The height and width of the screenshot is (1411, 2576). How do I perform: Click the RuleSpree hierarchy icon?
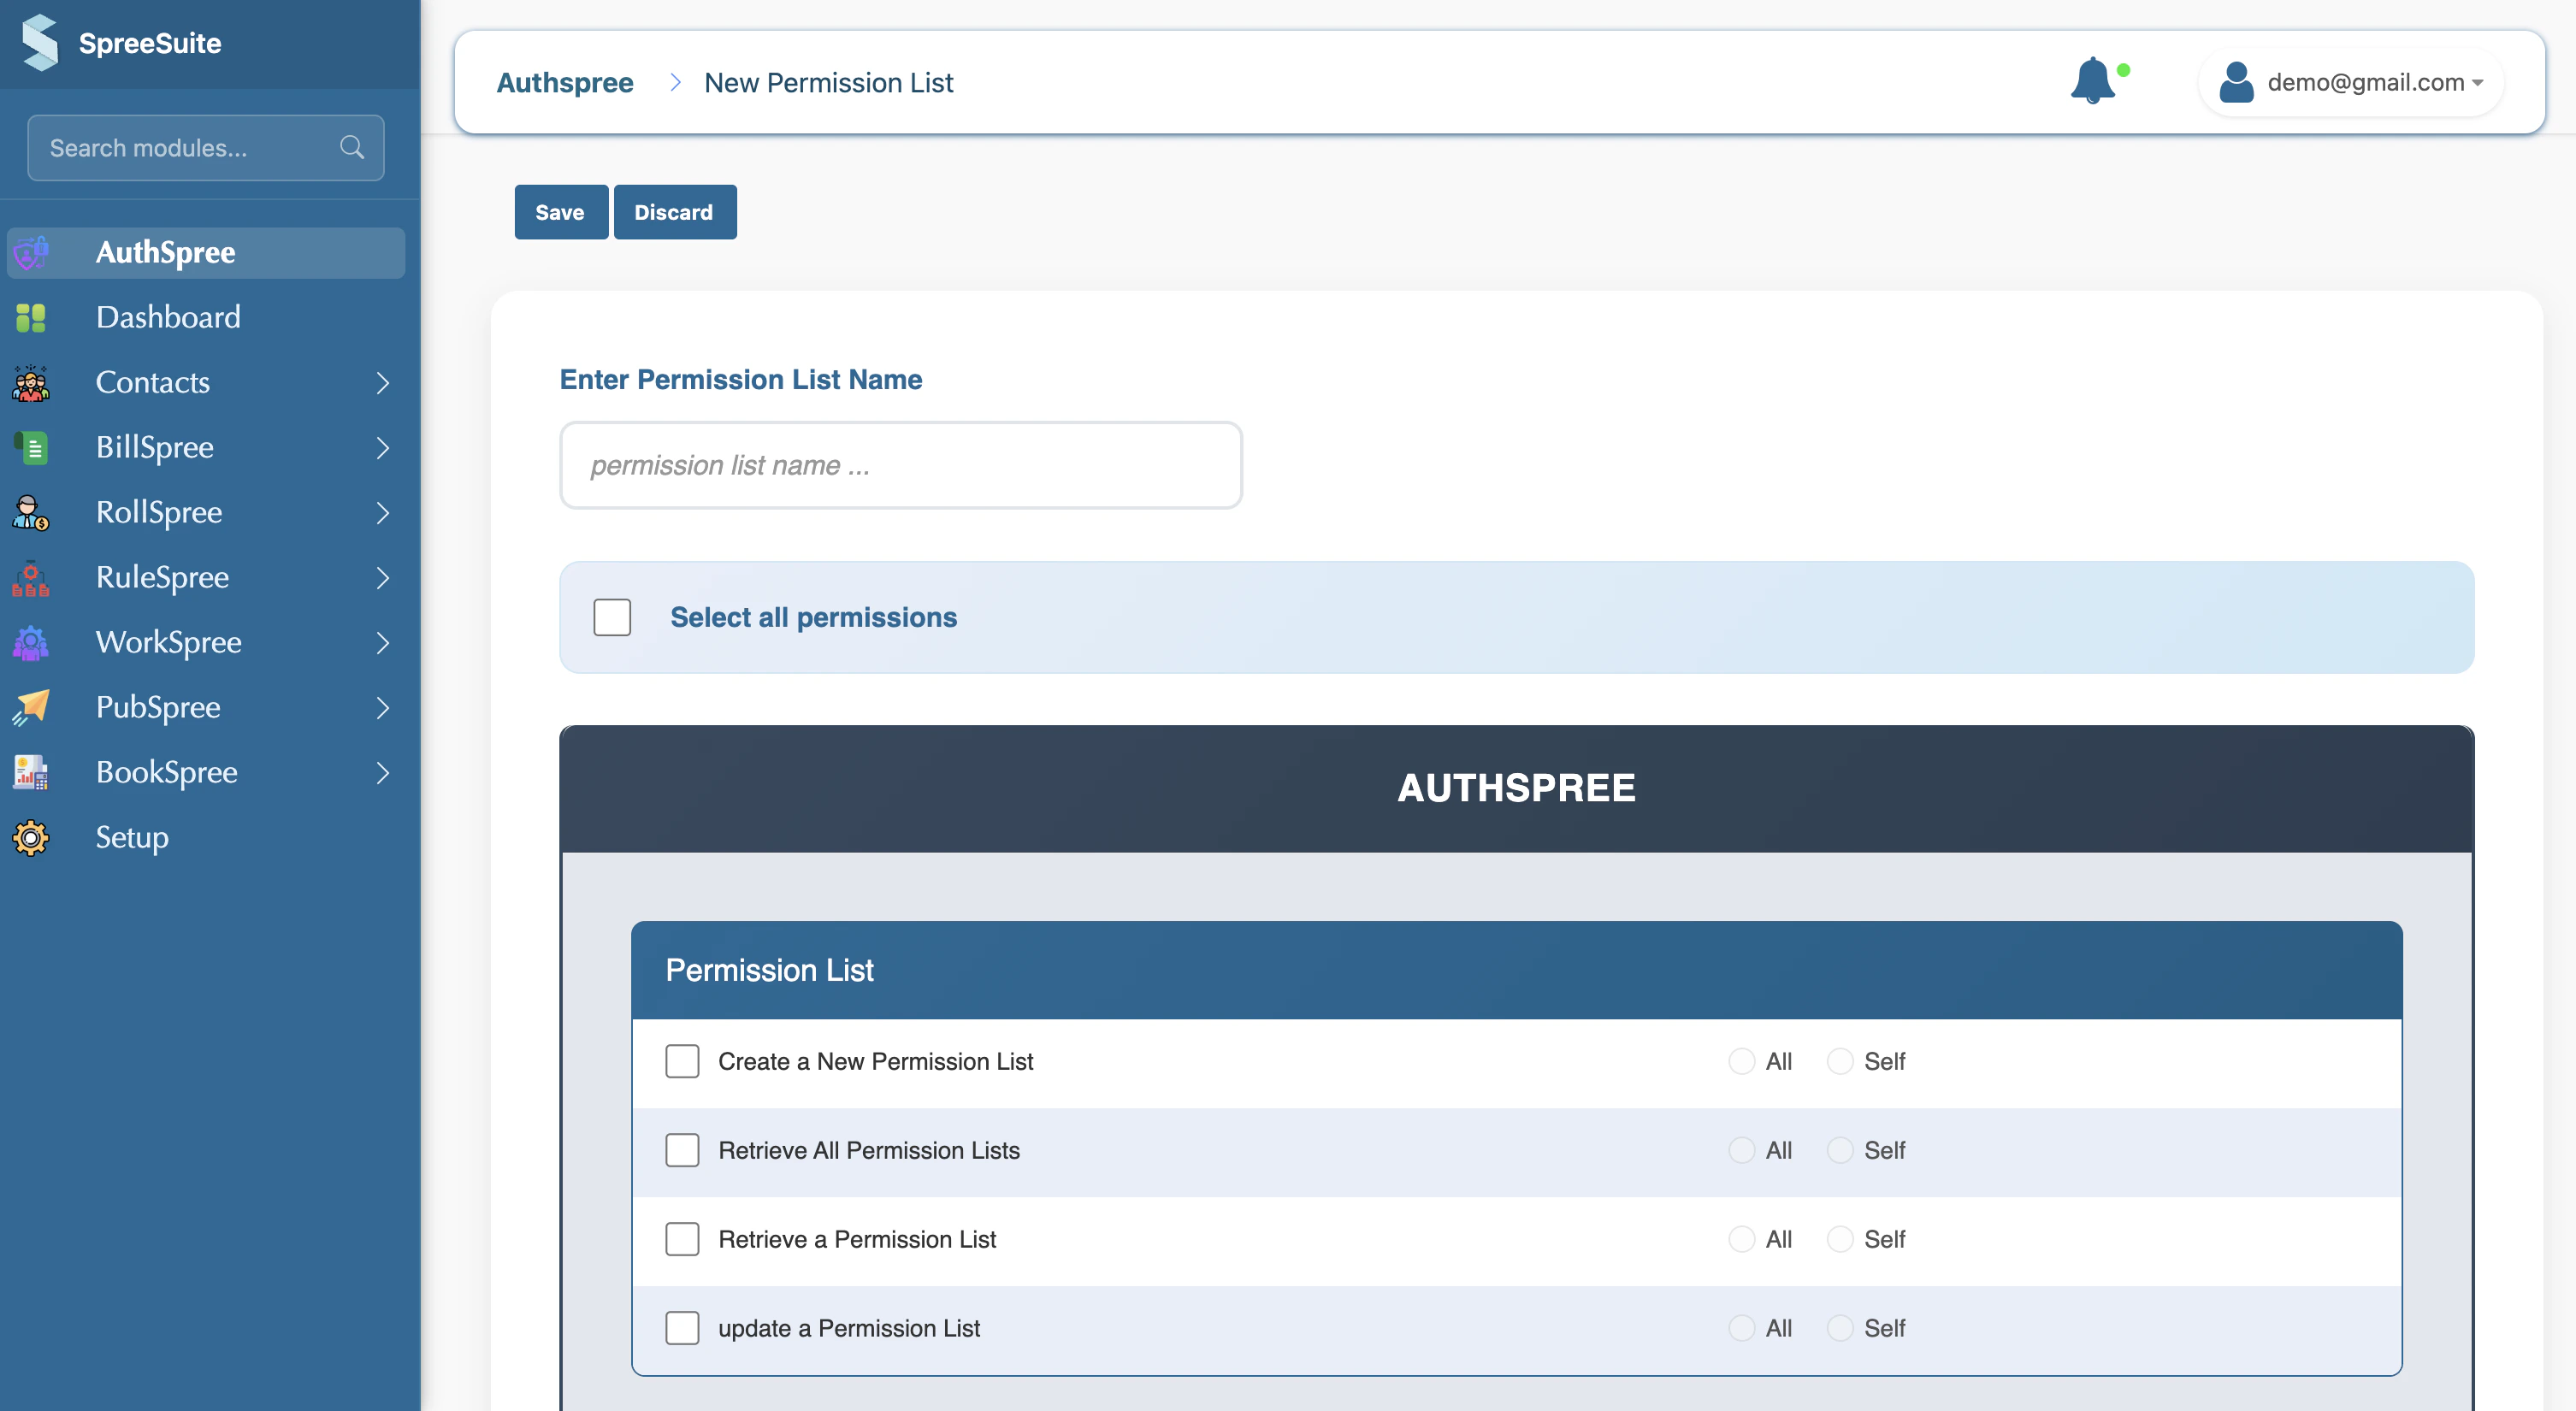(x=31, y=577)
